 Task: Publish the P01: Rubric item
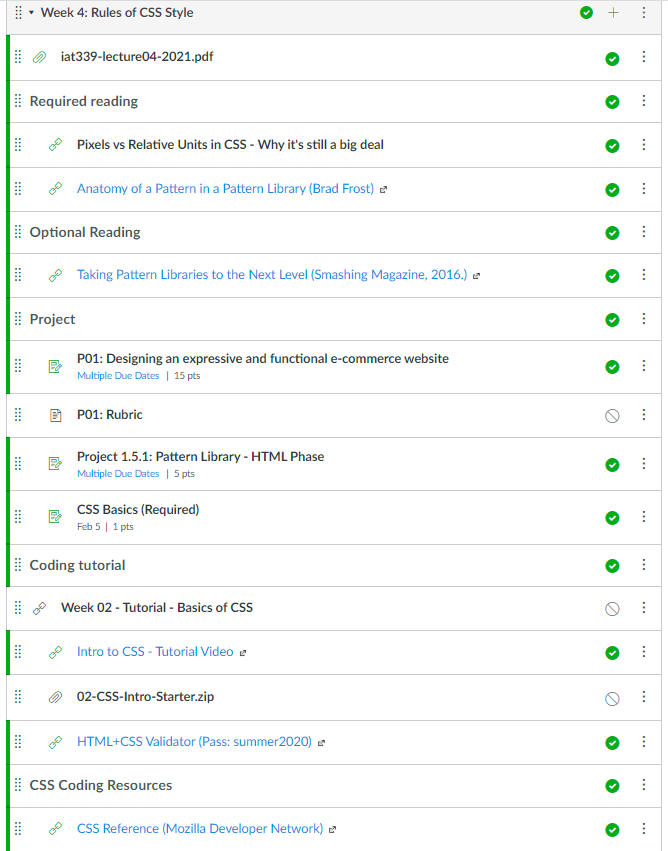tap(613, 414)
